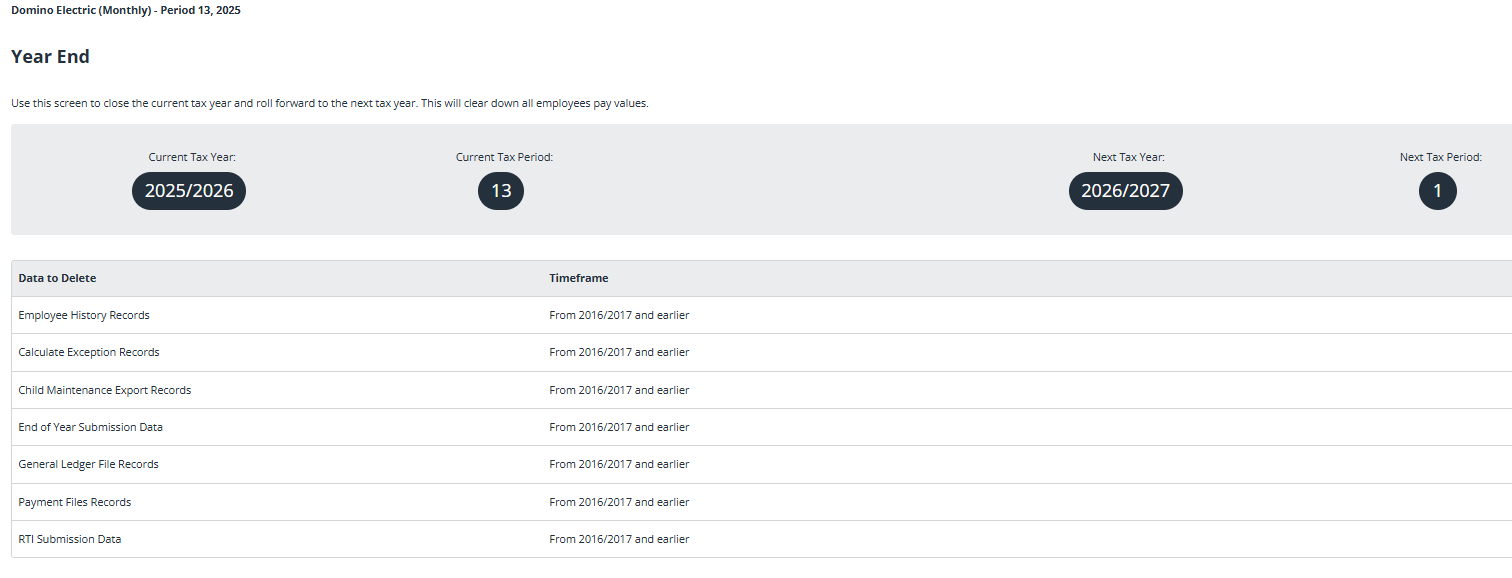Select the RTI Submission Data row
This screenshot has width=1512, height=578.
(70, 539)
